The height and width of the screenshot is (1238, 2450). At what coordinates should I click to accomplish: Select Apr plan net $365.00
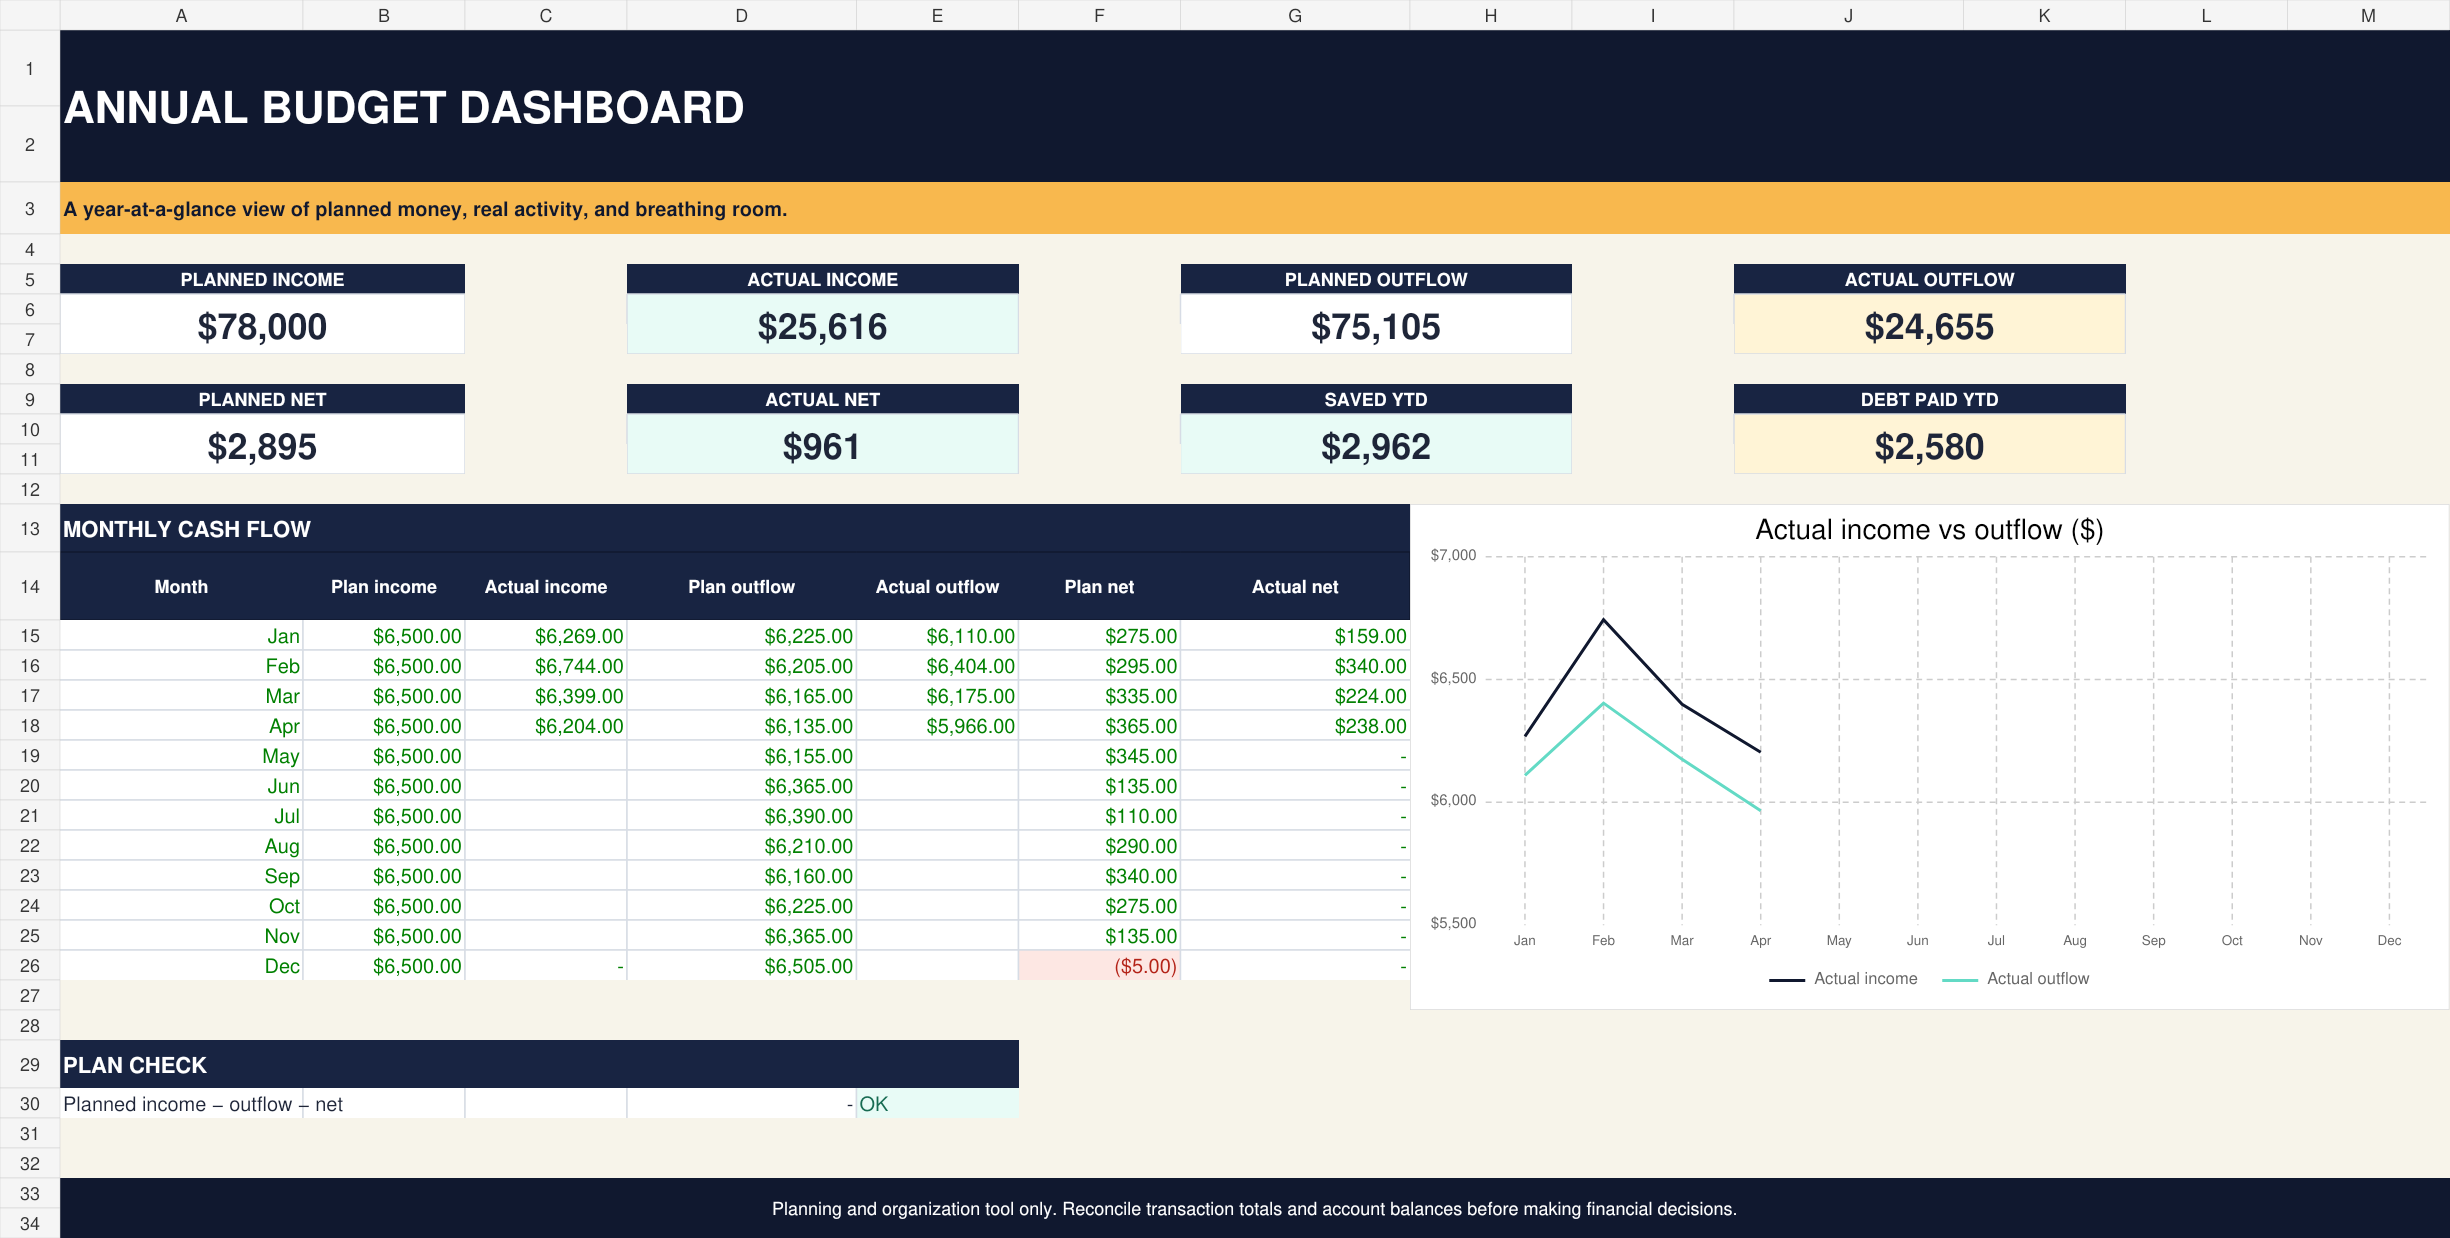1099,725
